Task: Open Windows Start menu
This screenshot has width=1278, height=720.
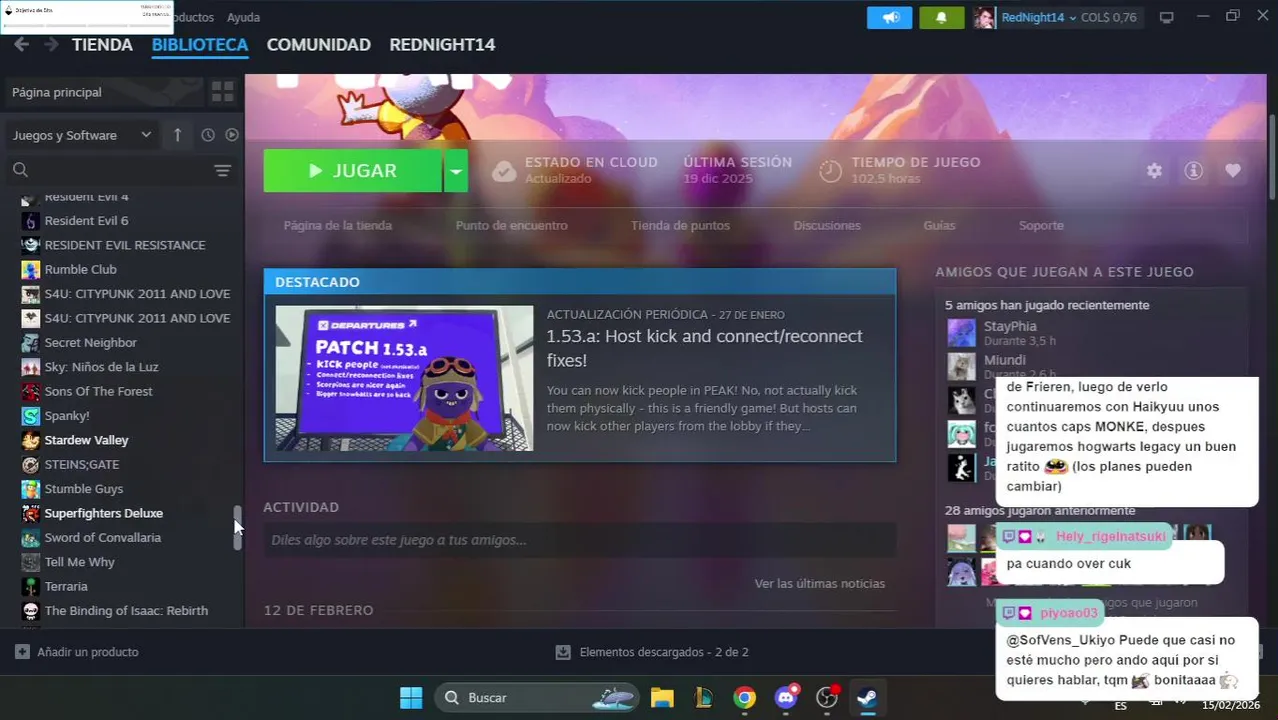Action: 411,698
